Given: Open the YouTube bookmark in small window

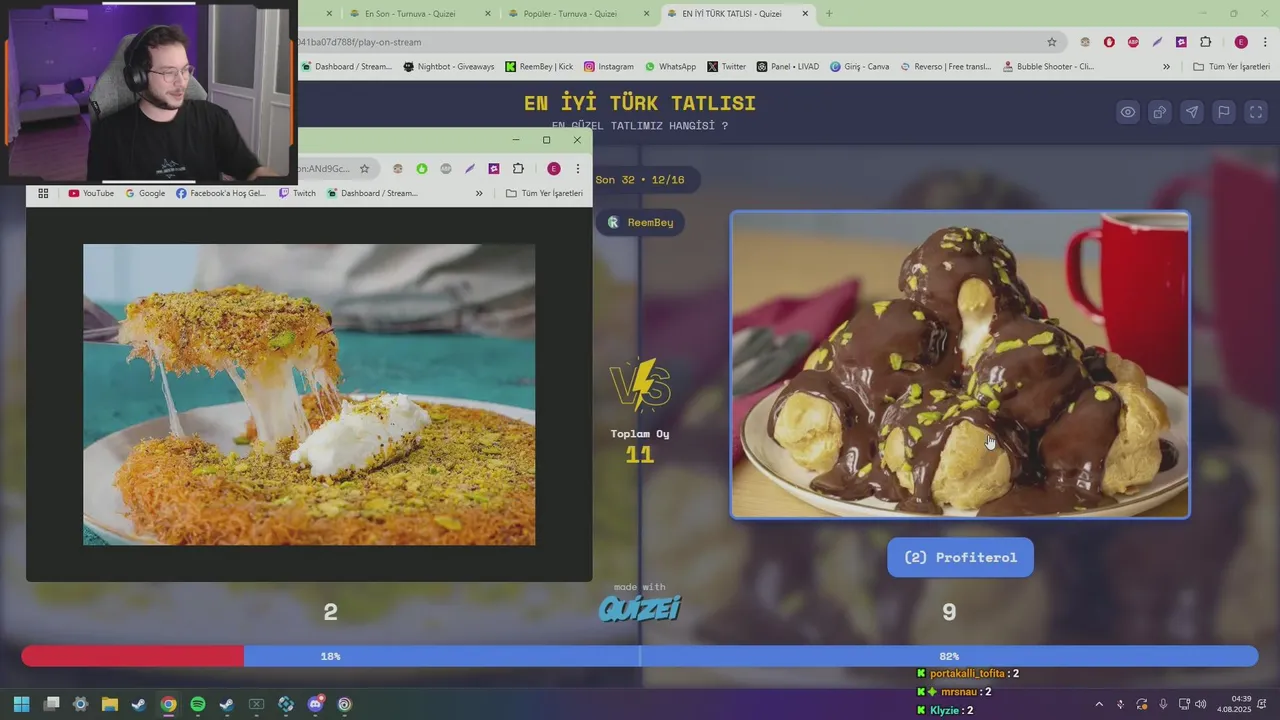Looking at the screenshot, I should tap(91, 193).
